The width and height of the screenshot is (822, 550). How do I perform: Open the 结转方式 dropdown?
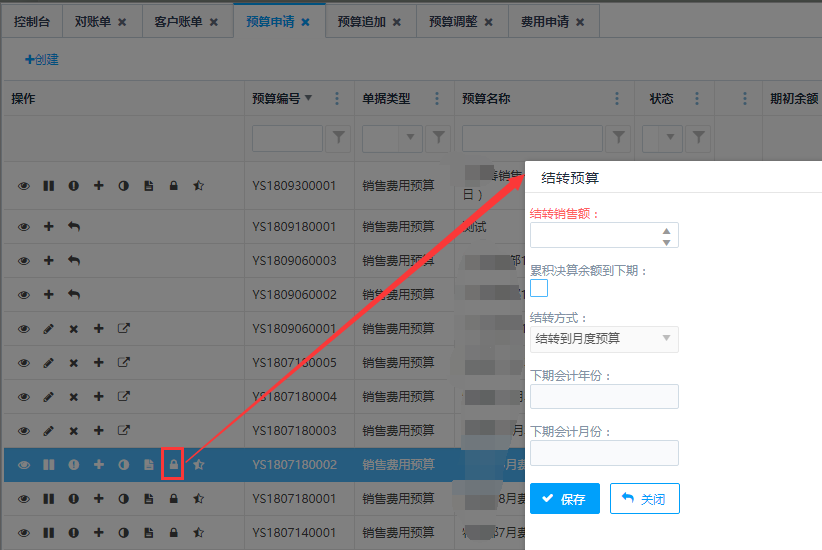604,339
